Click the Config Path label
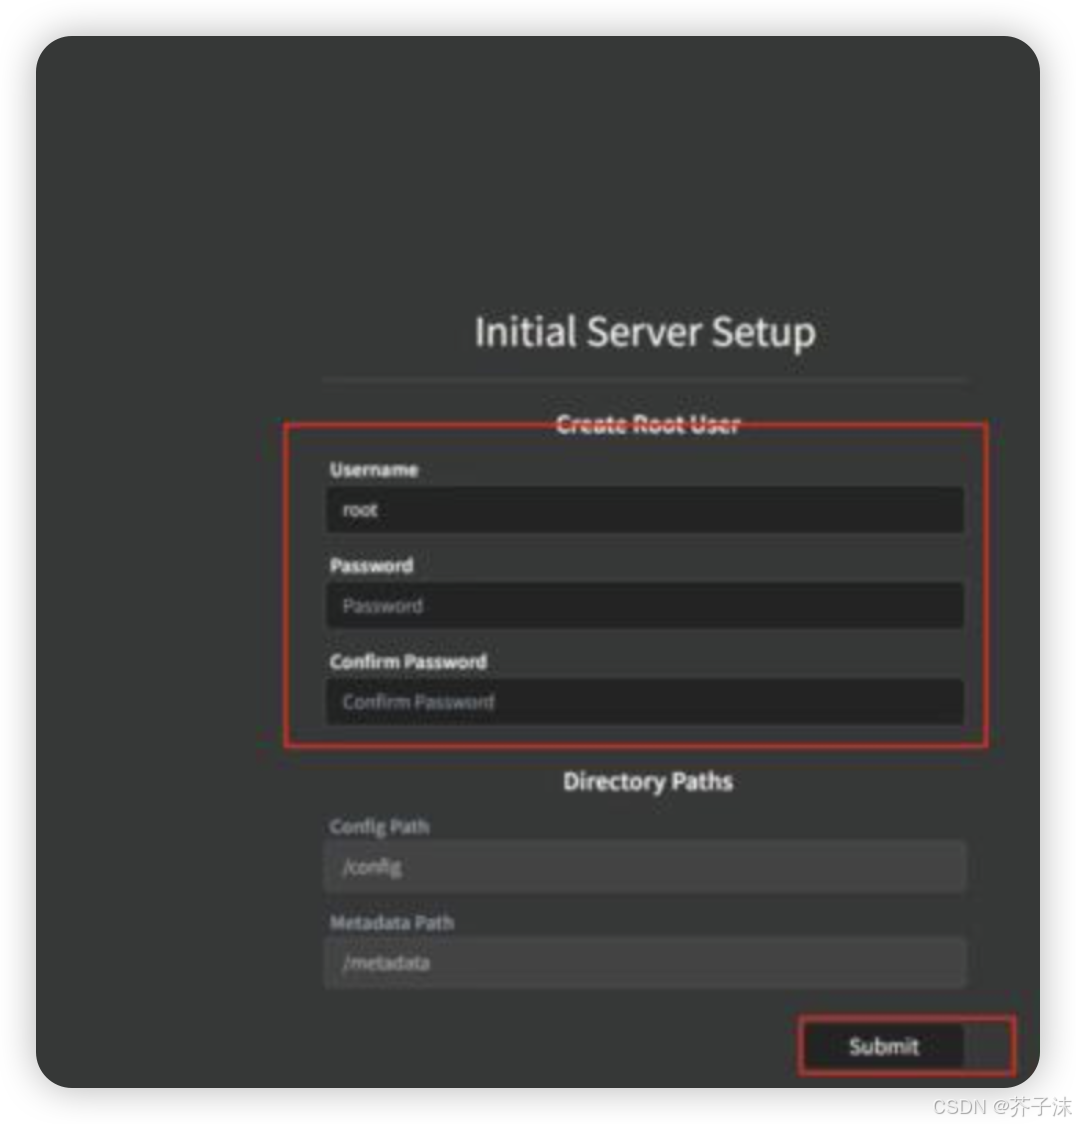The height and width of the screenshot is (1124, 1076). tap(379, 827)
